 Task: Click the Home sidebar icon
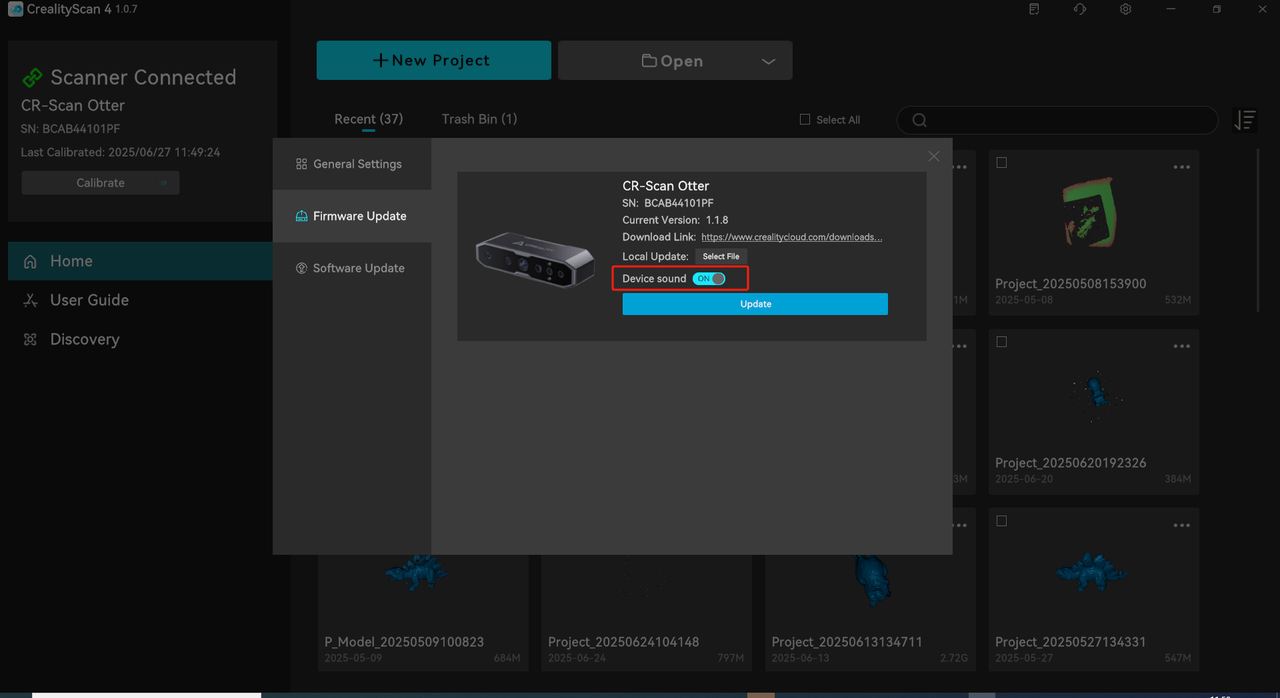click(31, 261)
